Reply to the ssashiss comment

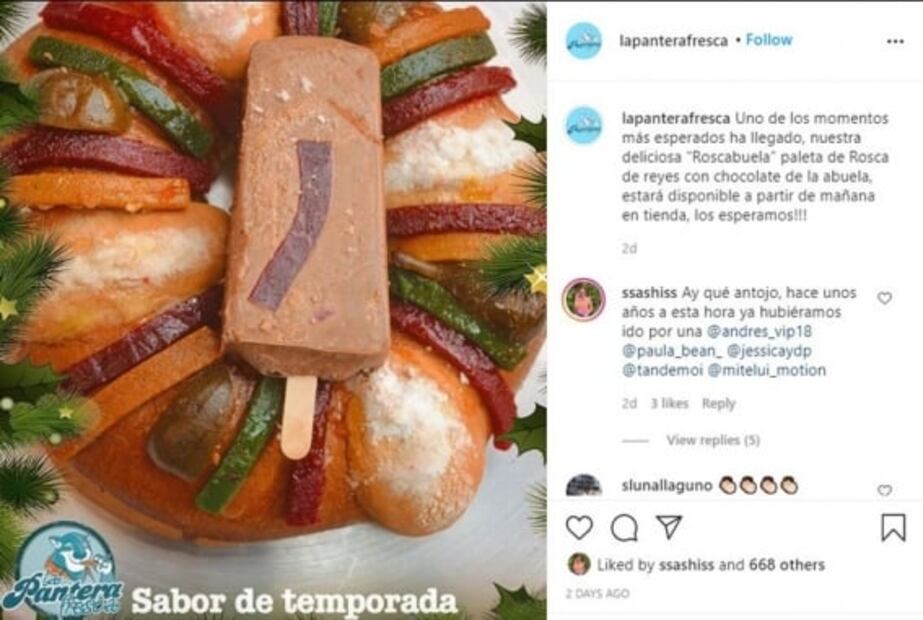click(x=719, y=404)
